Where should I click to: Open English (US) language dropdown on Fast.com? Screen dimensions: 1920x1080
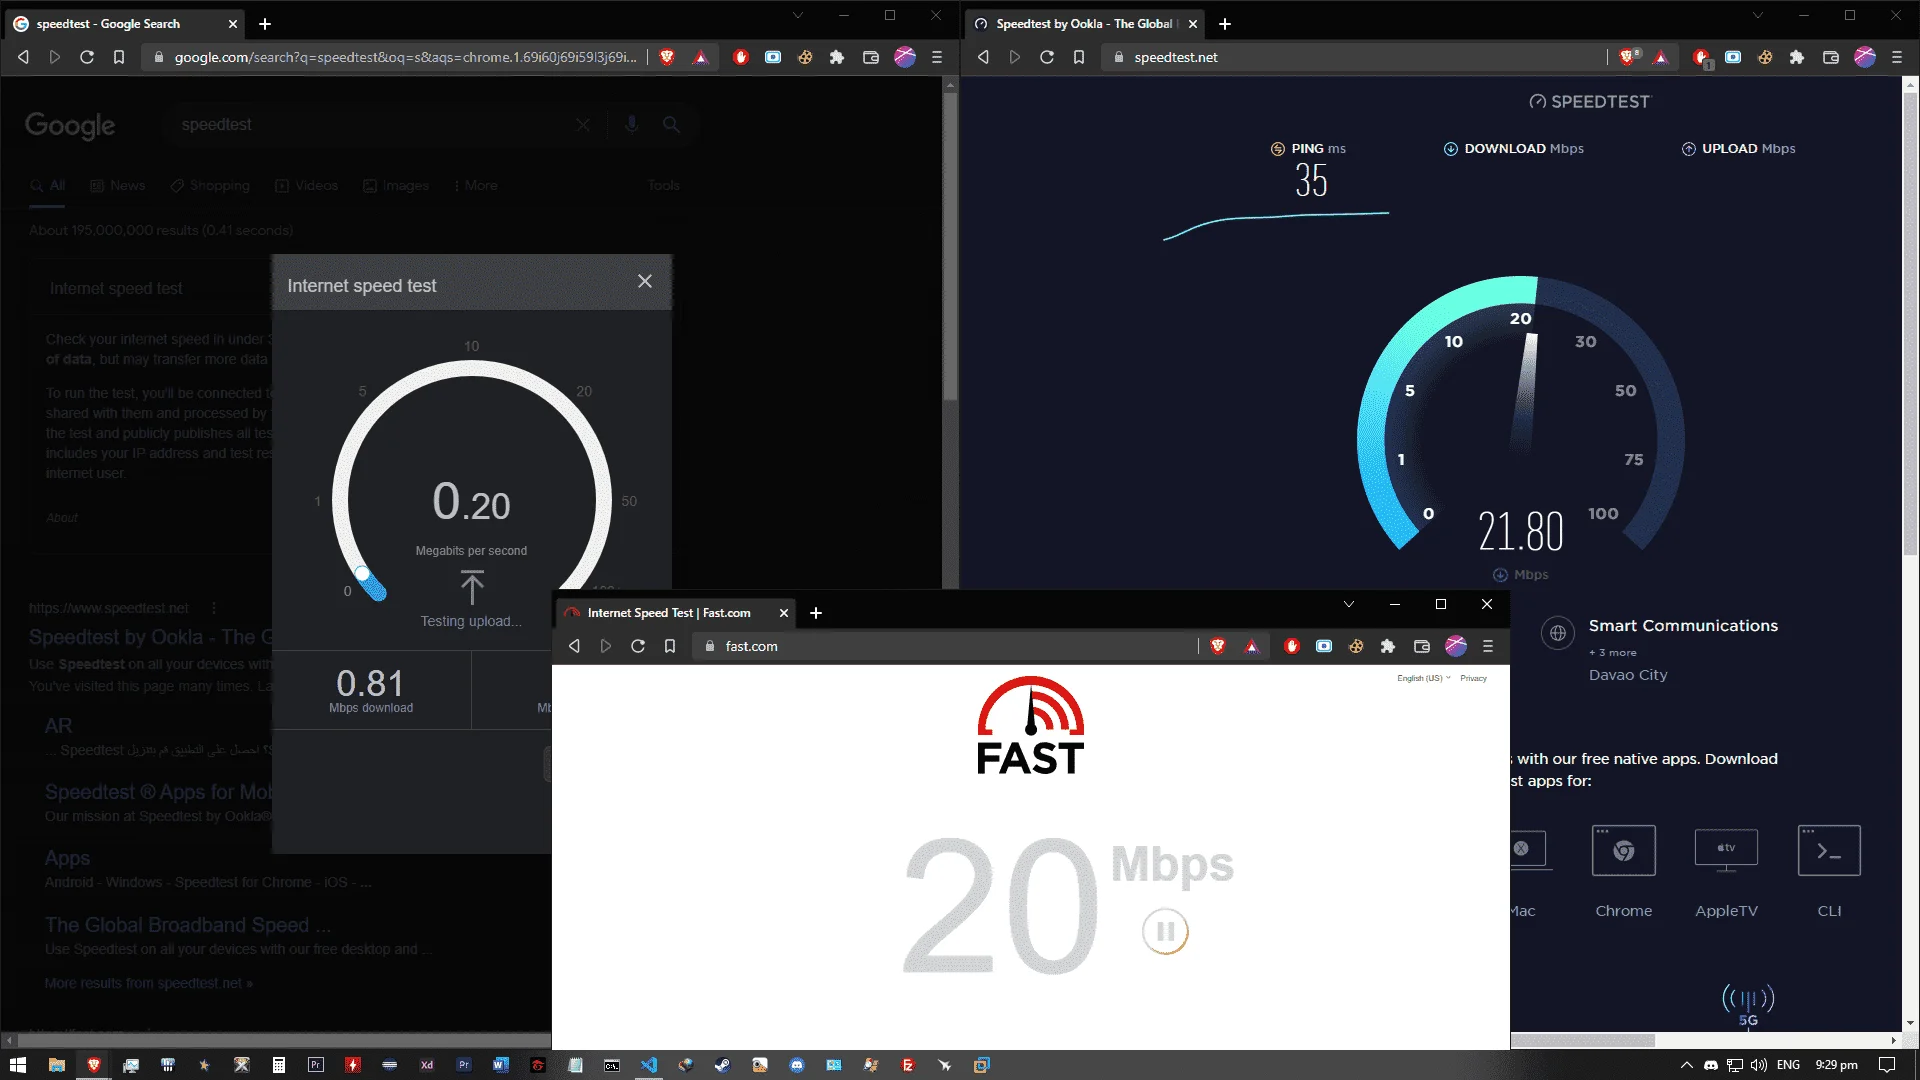[x=1424, y=678]
